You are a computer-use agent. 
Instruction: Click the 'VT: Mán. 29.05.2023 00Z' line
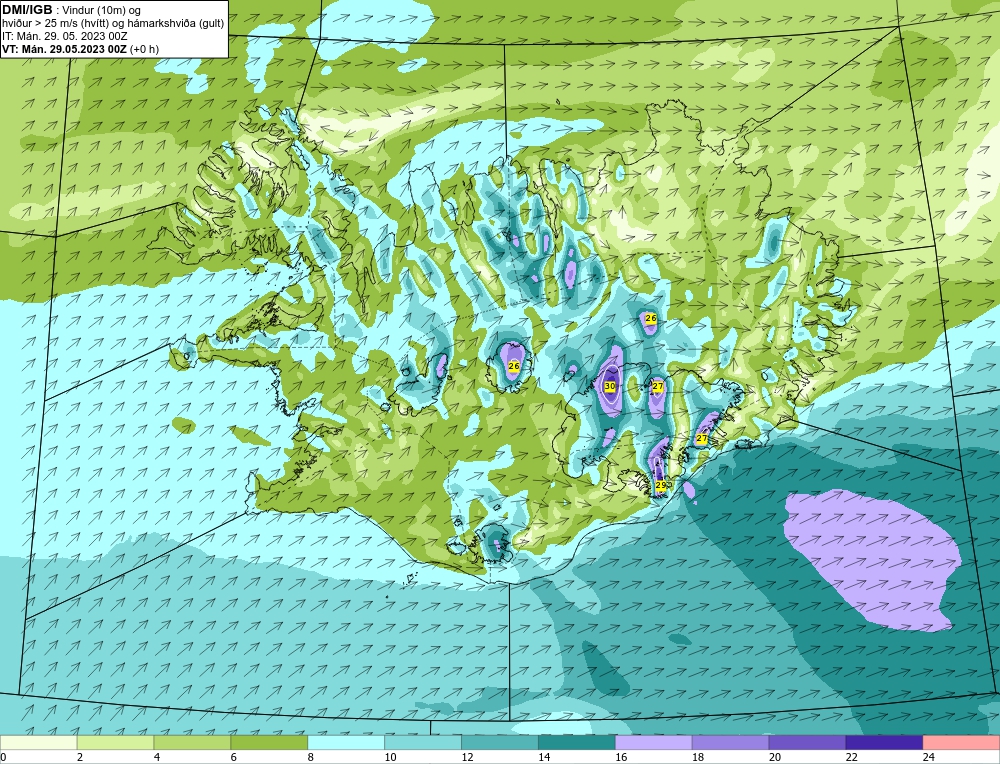click(64, 49)
